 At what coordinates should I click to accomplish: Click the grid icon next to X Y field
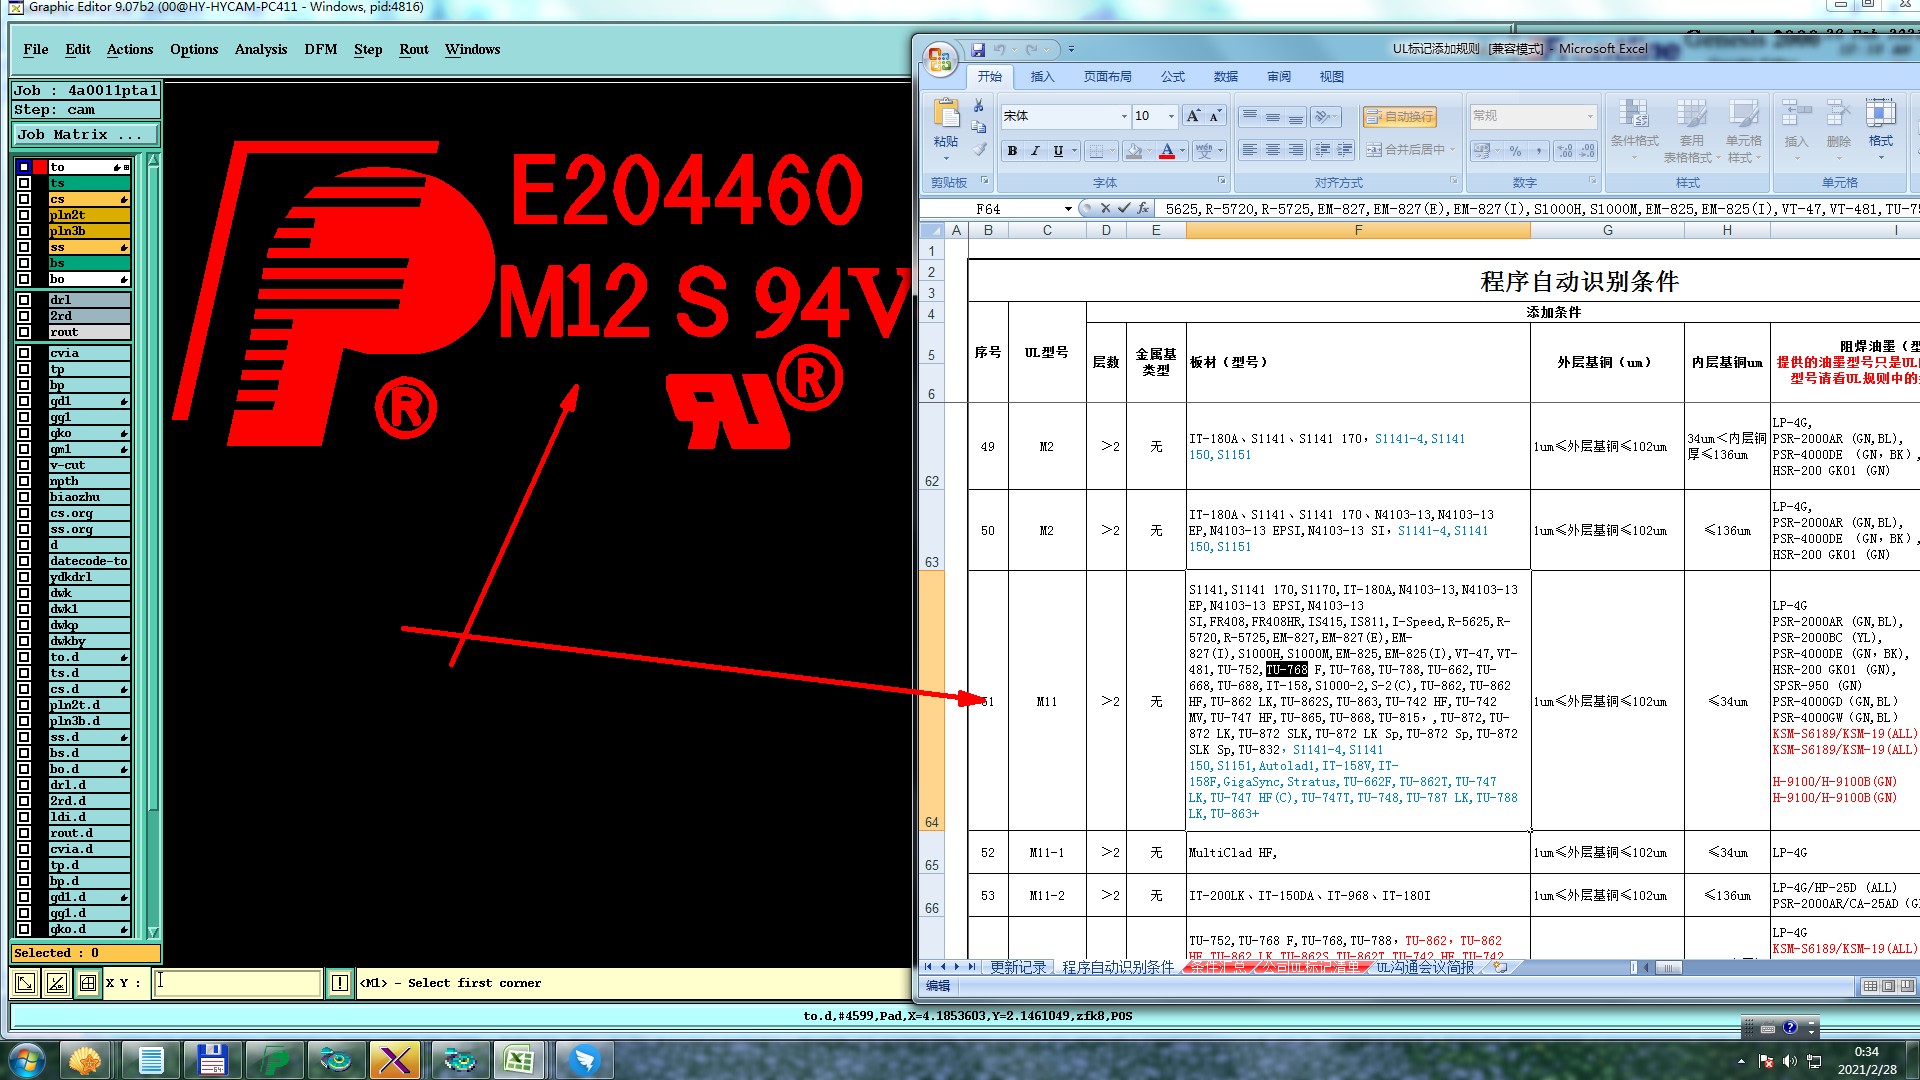(88, 983)
